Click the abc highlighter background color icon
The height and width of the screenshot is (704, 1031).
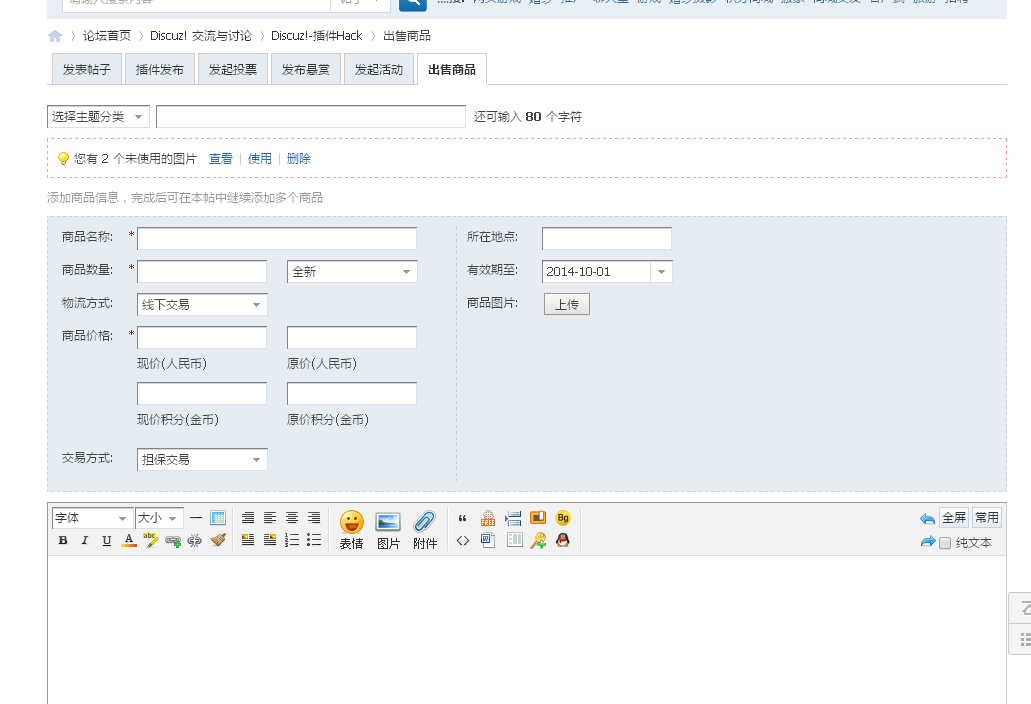point(151,540)
